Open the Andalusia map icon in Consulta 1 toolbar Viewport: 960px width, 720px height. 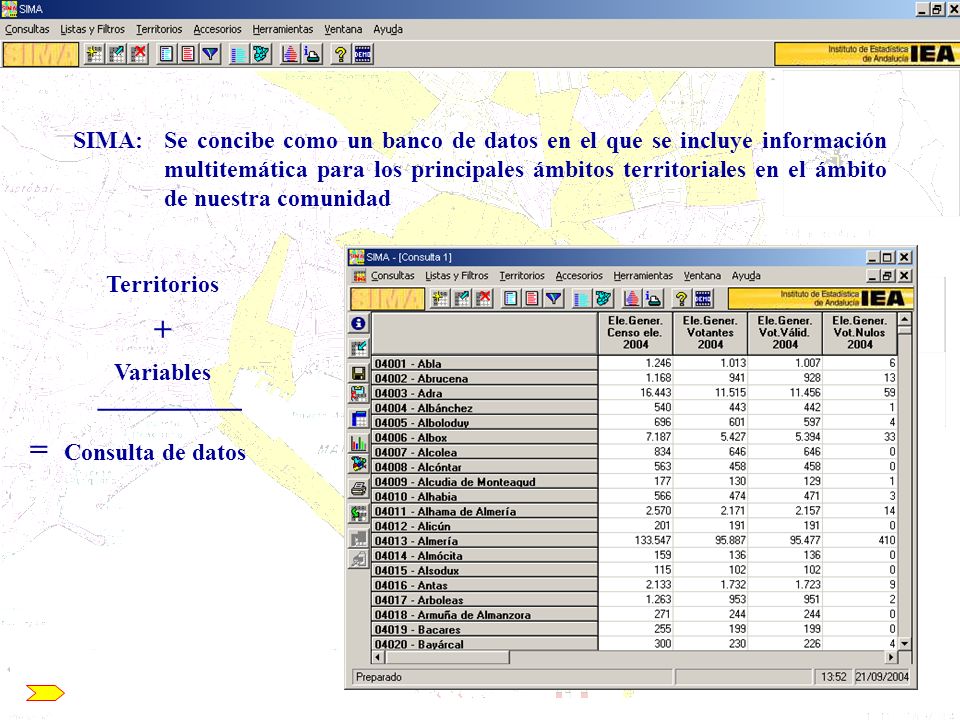coord(603,299)
